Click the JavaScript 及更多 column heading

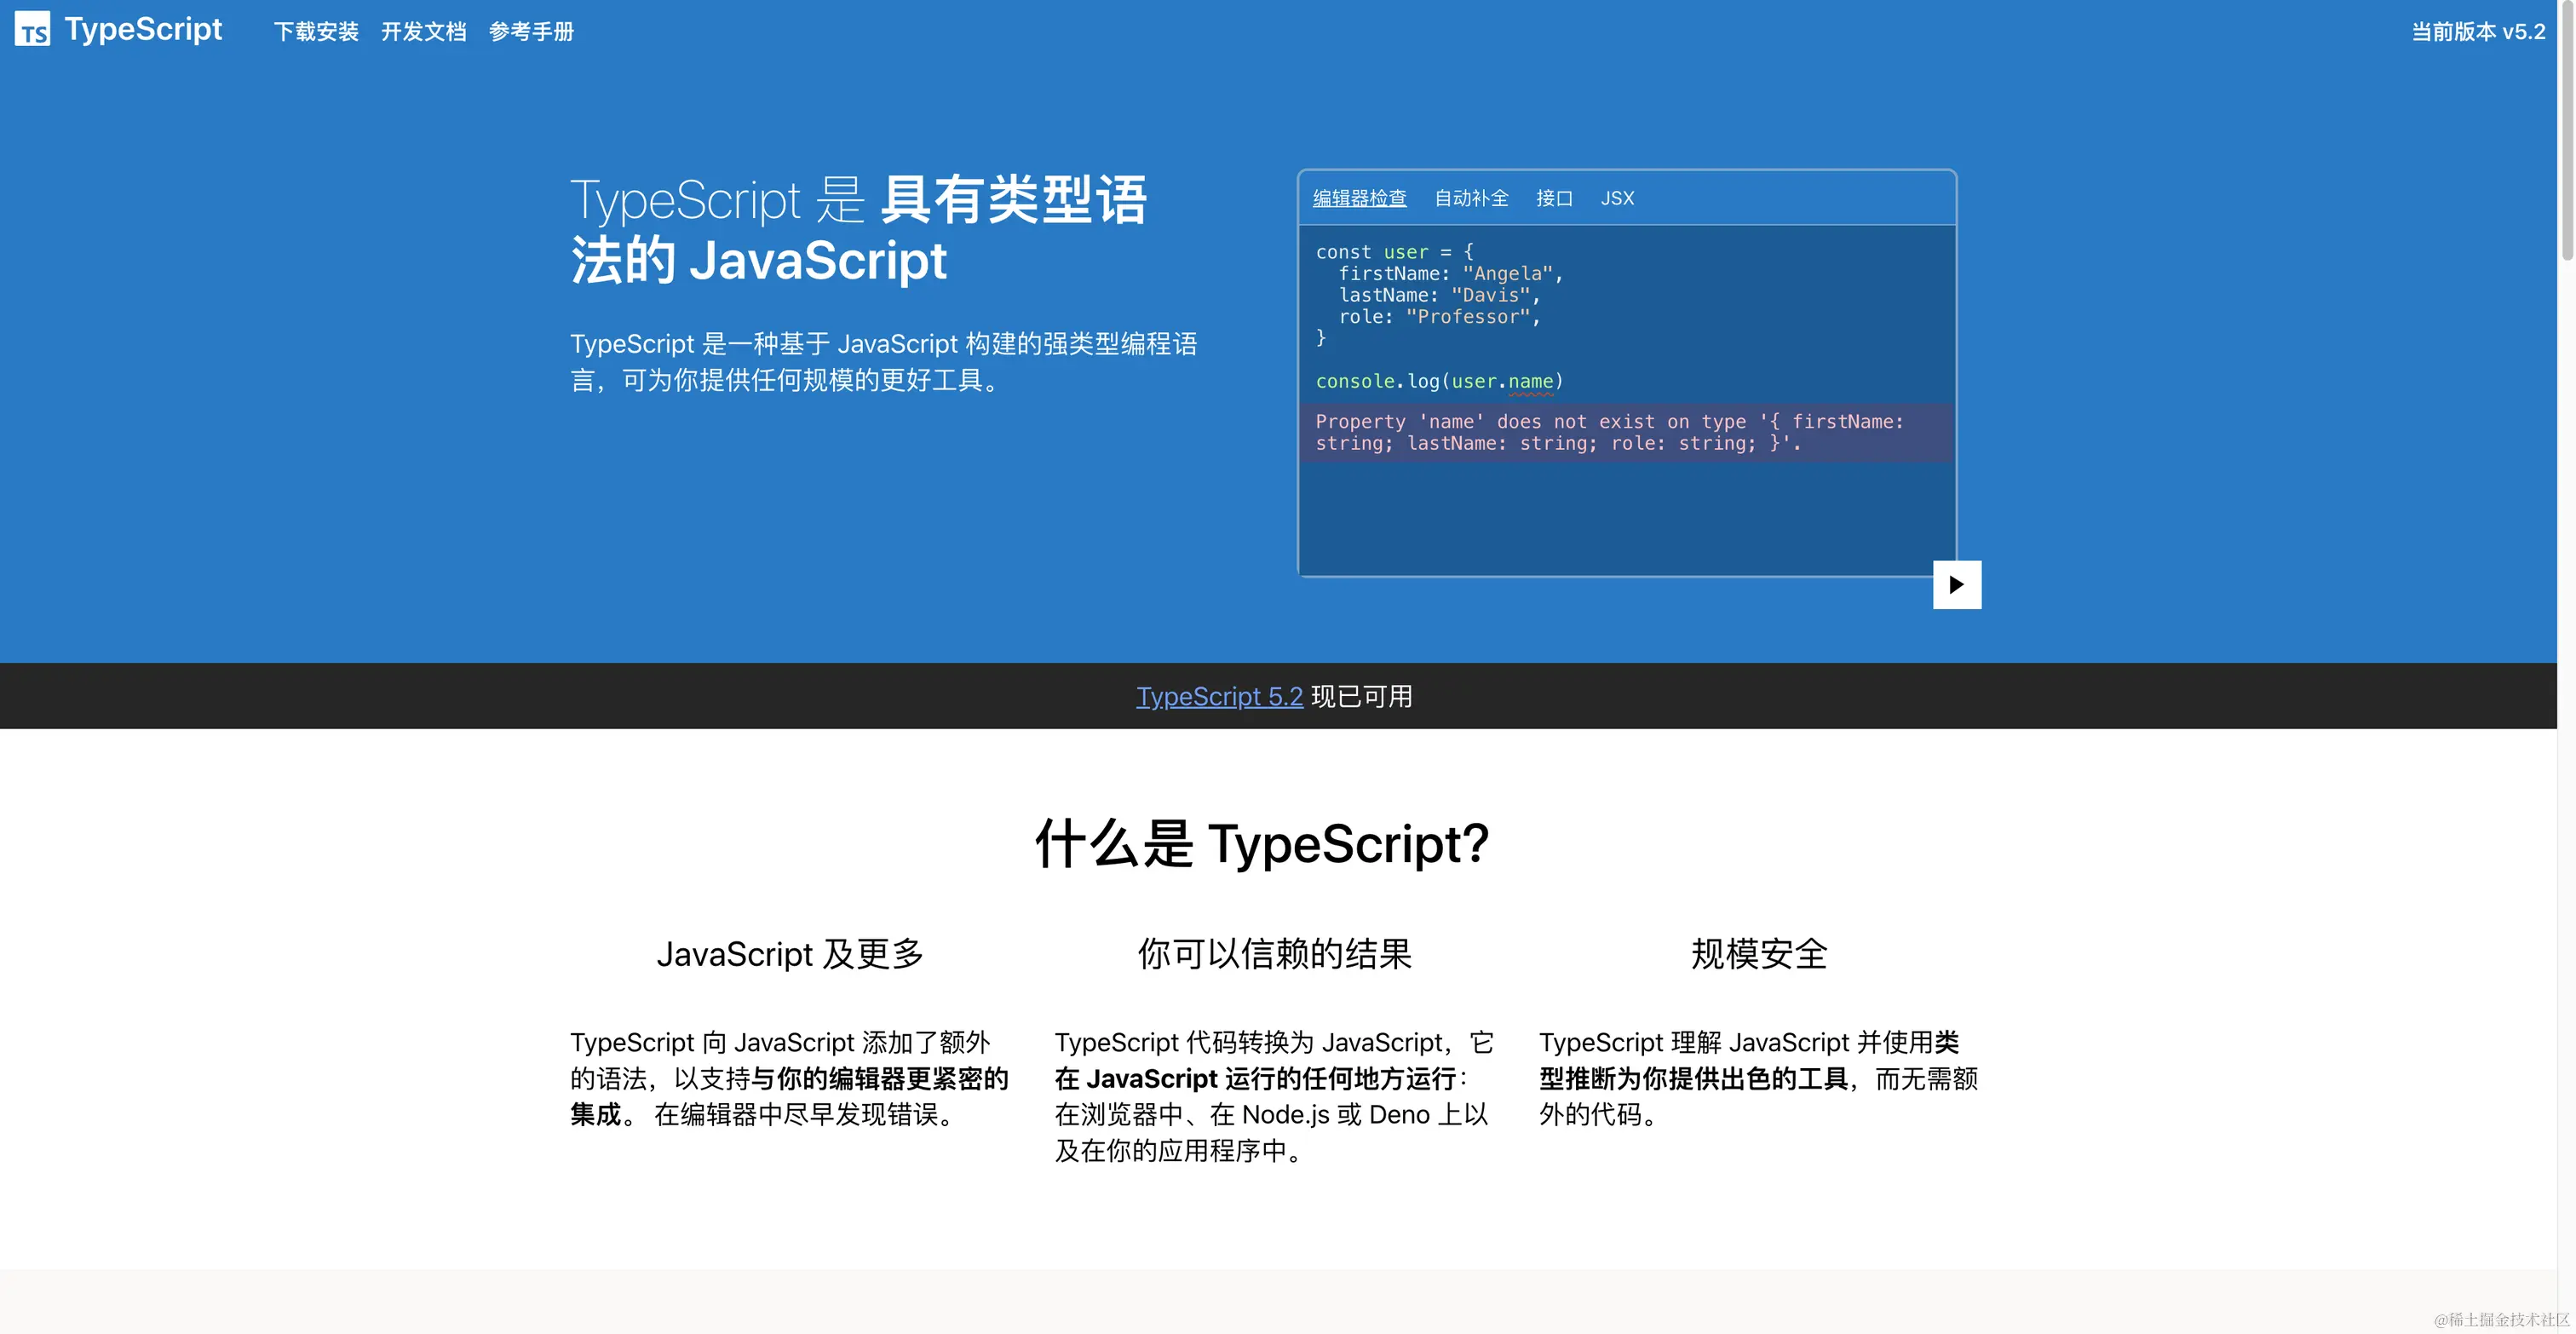click(790, 954)
